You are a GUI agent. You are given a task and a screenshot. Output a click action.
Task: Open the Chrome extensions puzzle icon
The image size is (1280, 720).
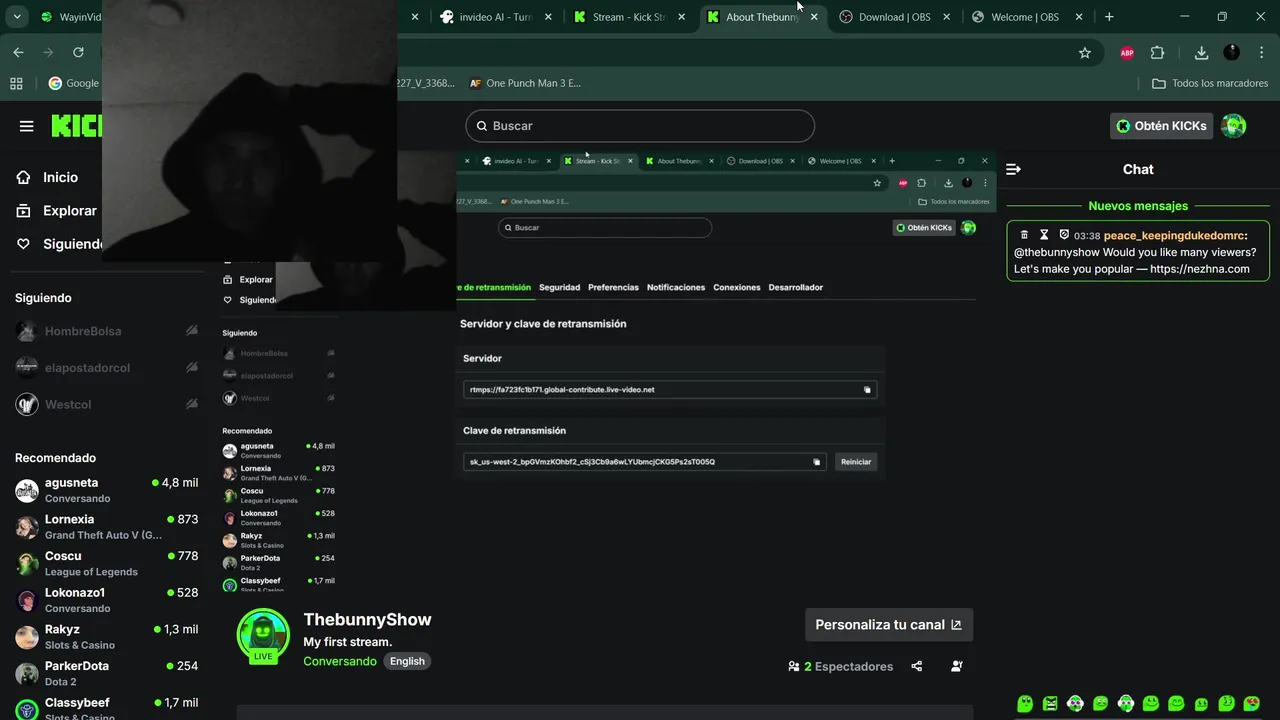click(1158, 53)
